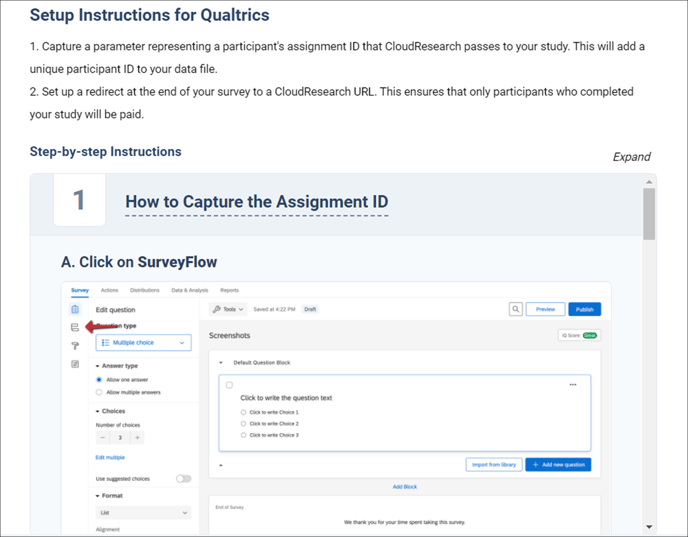Screen dimensions: 688x537
Task: Click the Preview button
Action: [545, 309]
